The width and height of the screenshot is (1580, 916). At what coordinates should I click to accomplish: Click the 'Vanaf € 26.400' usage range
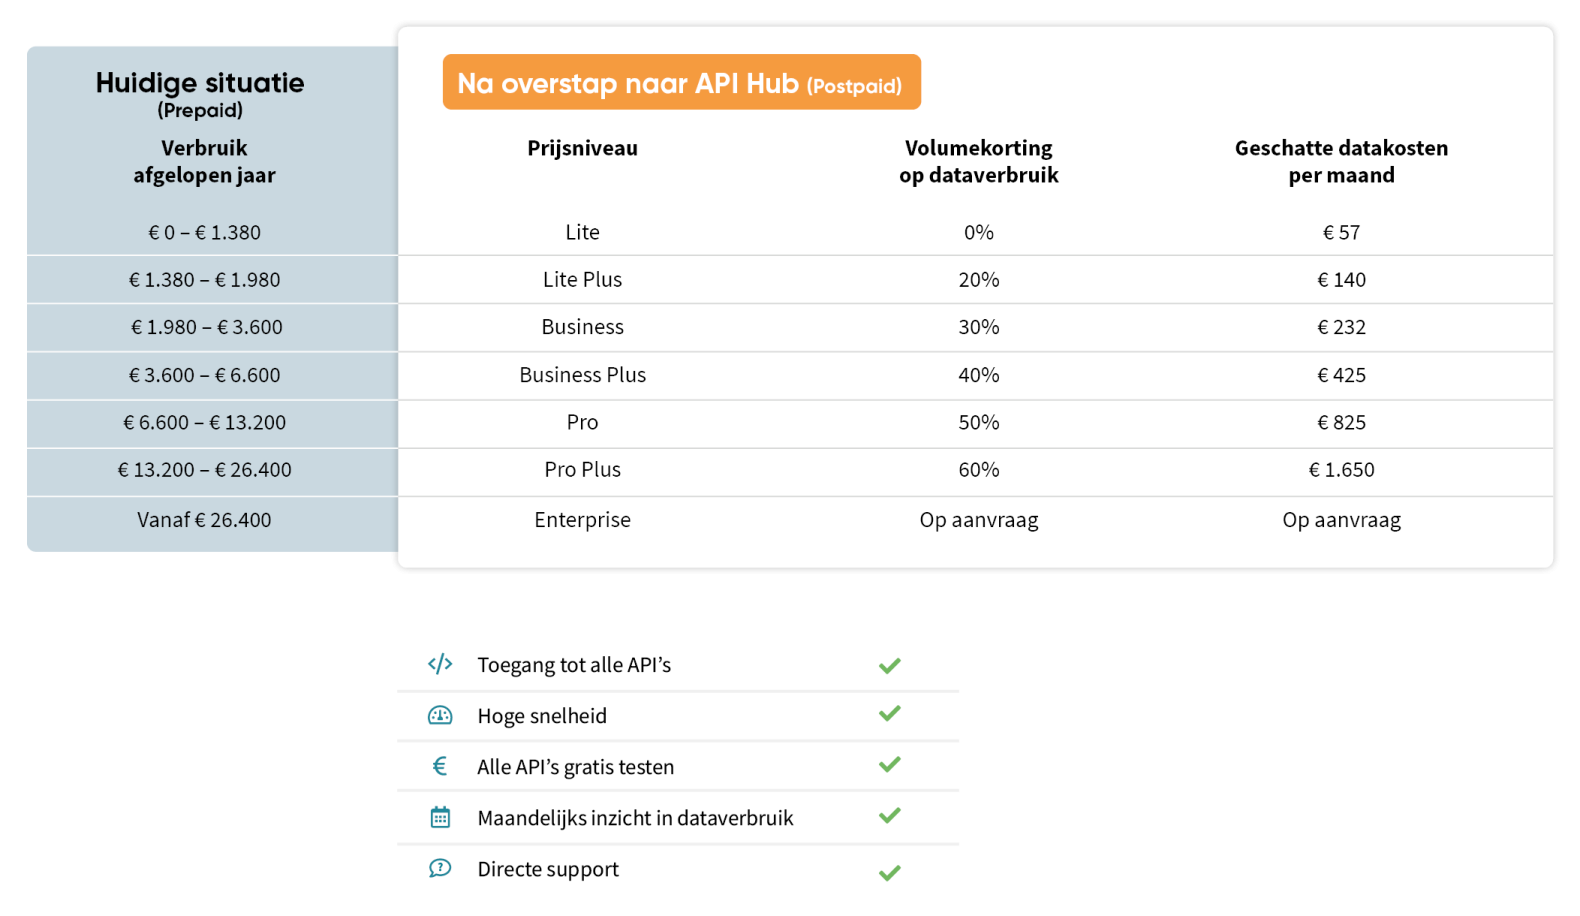click(x=204, y=520)
